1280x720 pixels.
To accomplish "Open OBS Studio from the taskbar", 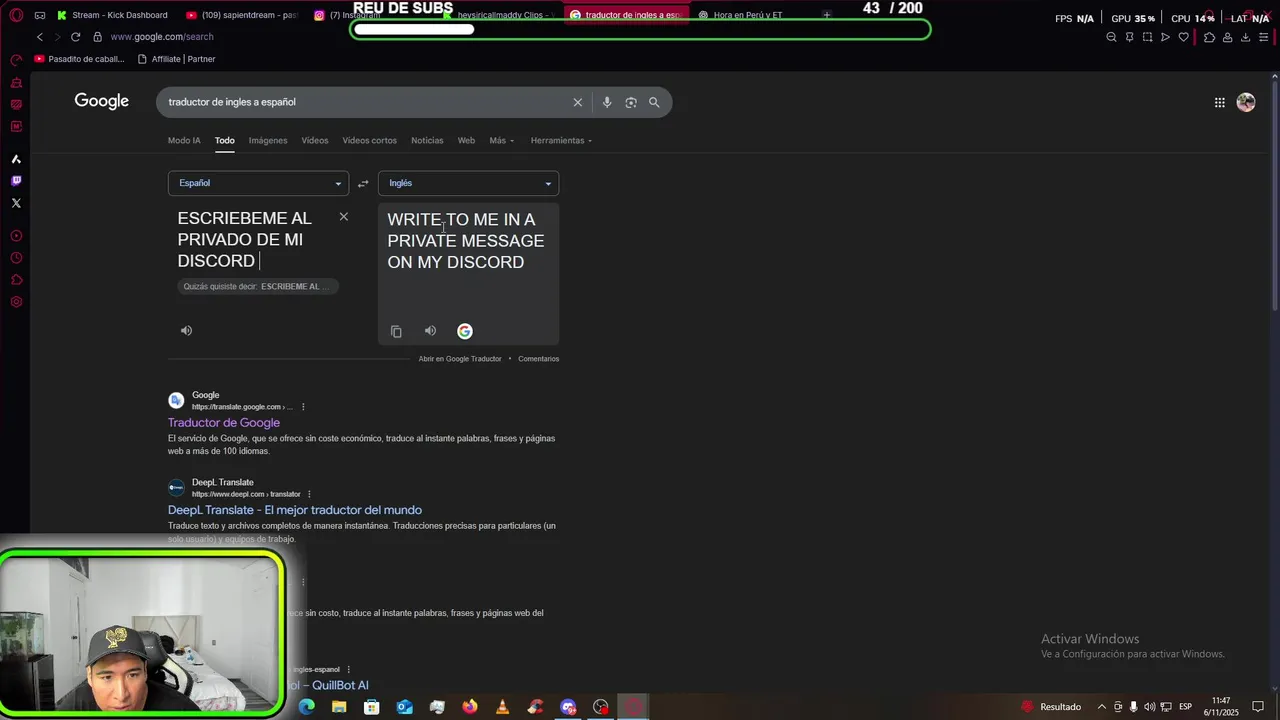I will [x=601, y=707].
